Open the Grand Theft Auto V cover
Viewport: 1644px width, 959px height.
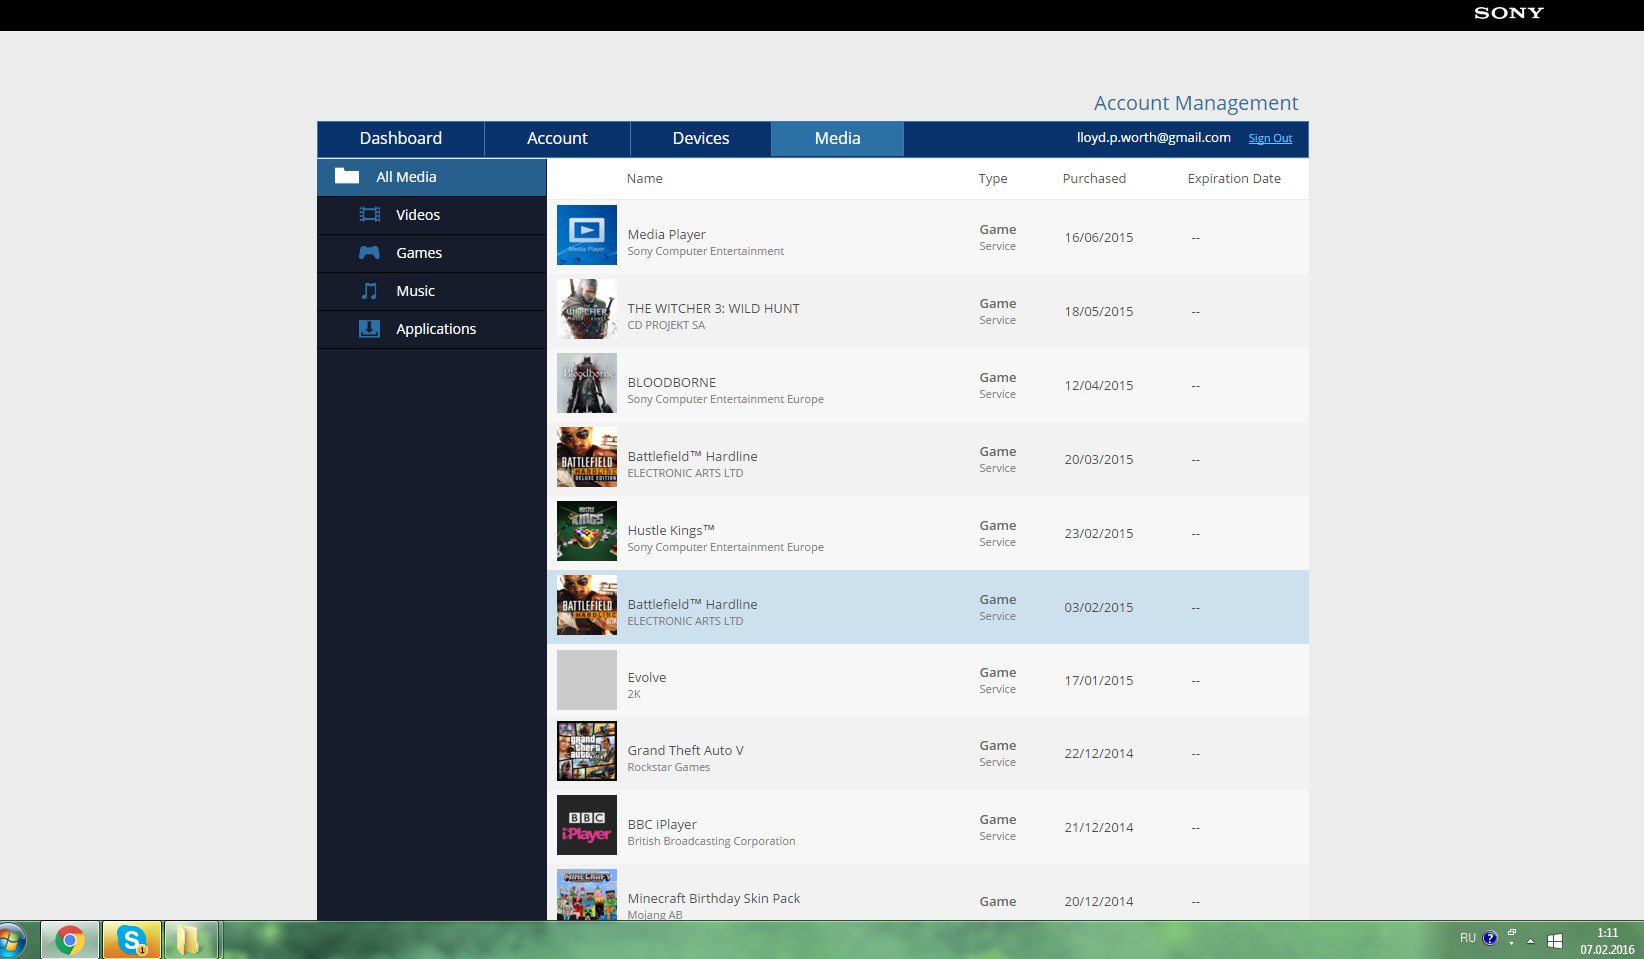click(x=587, y=751)
